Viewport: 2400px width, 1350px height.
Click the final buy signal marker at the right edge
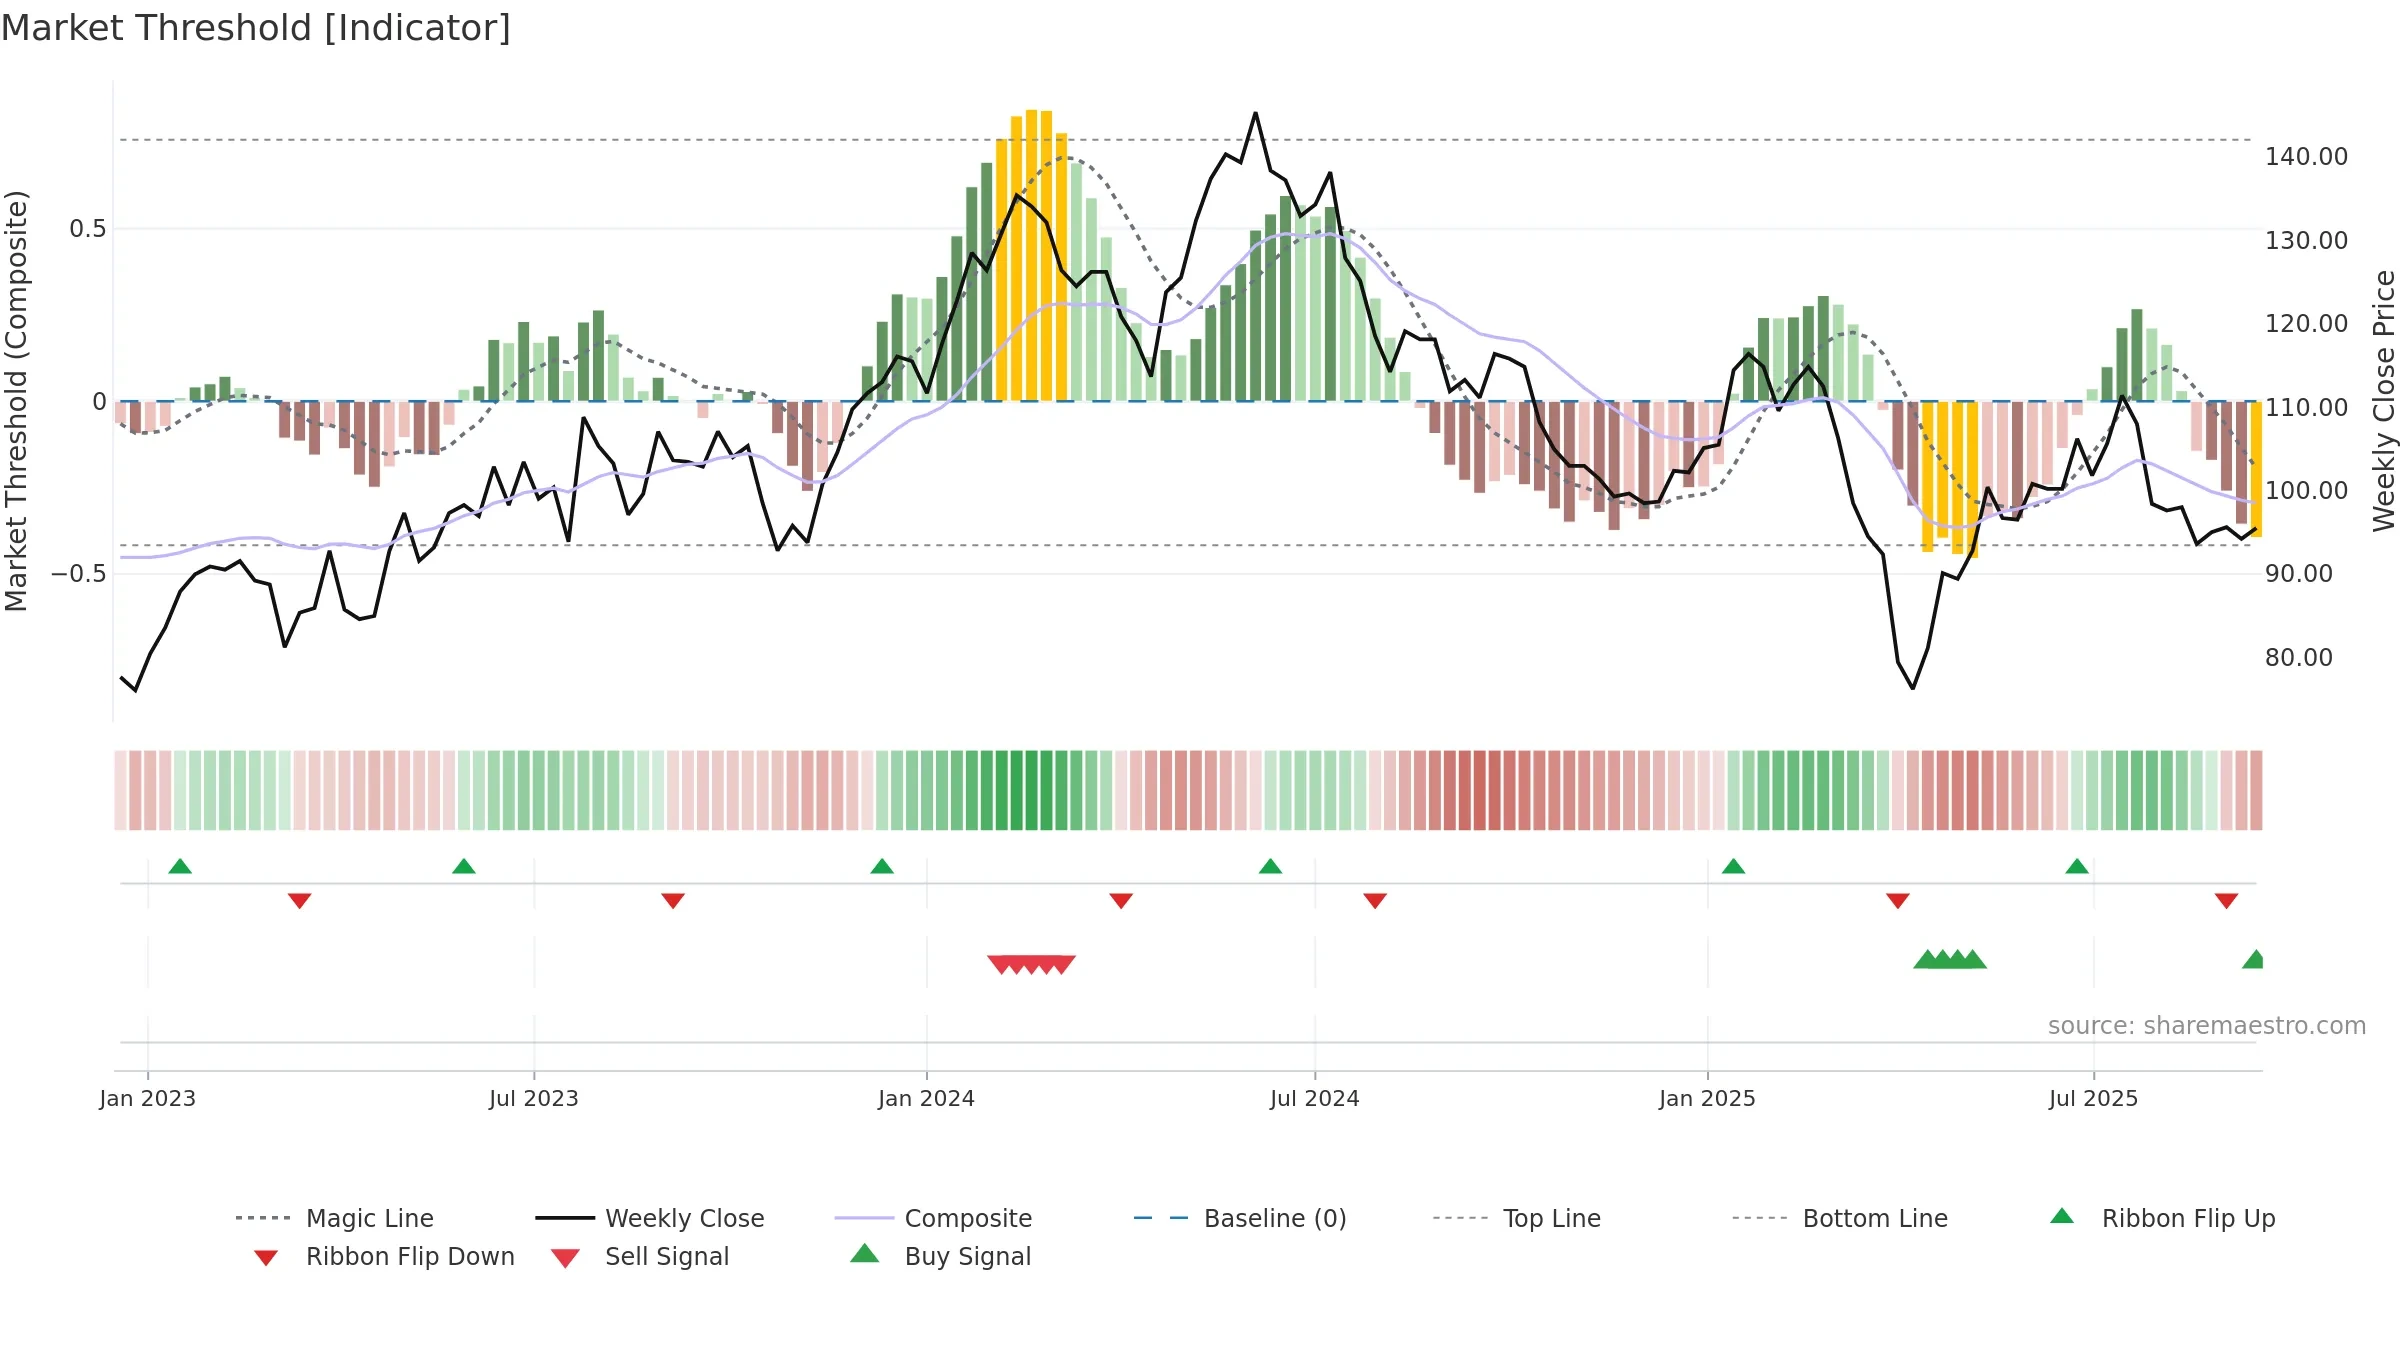point(2253,959)
